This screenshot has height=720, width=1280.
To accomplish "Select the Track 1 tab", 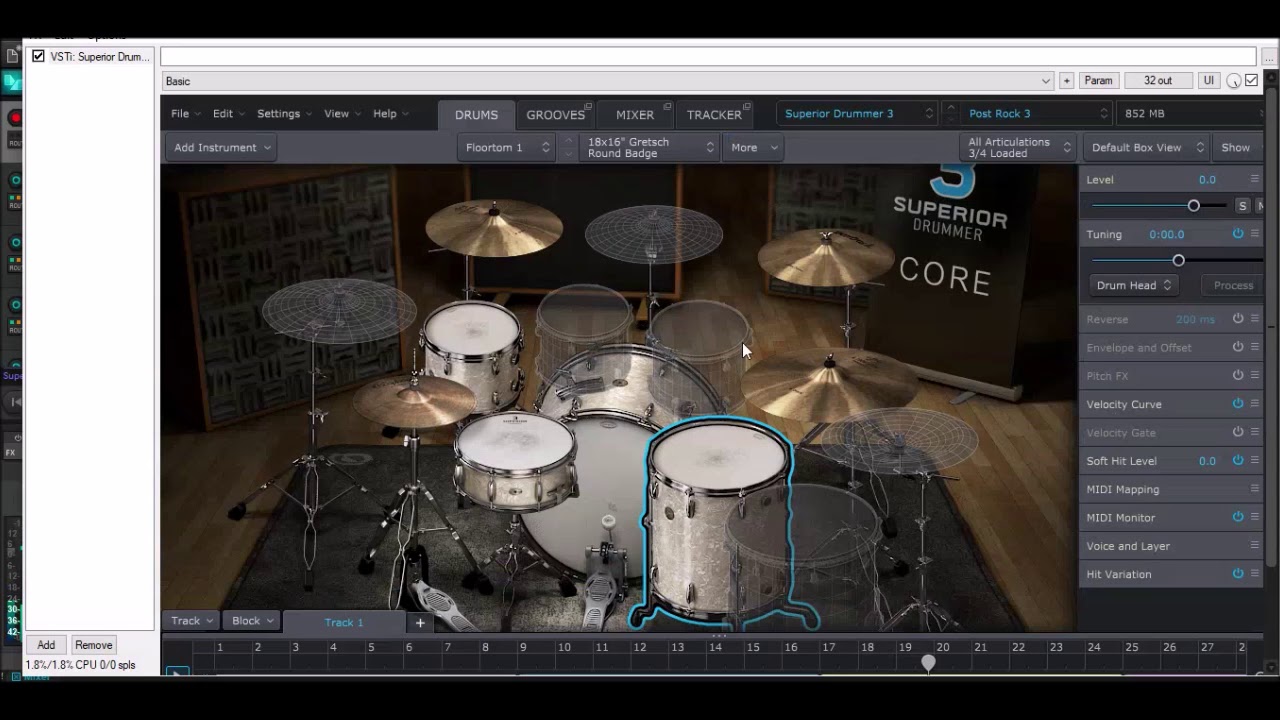I will coord(344,622).
